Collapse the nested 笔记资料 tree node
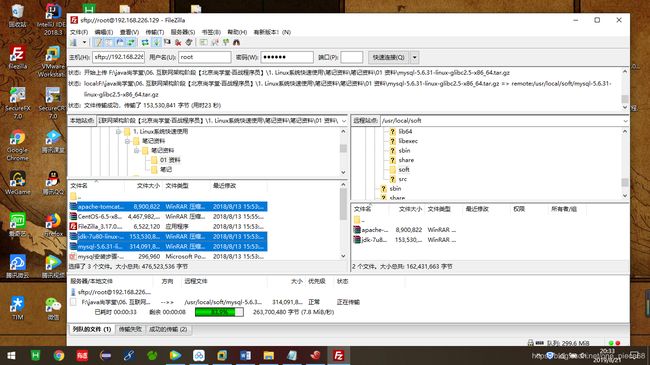Viewport: 650px width, 365px height. click(136, 151)
